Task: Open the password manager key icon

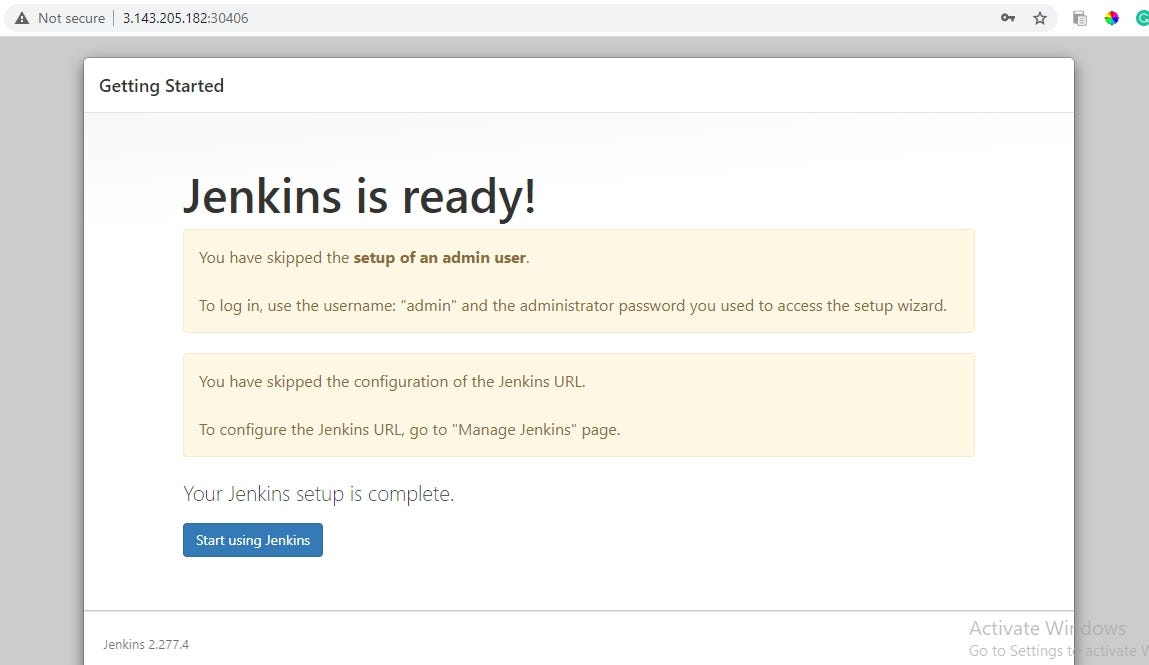Action: click(1008, 17)
